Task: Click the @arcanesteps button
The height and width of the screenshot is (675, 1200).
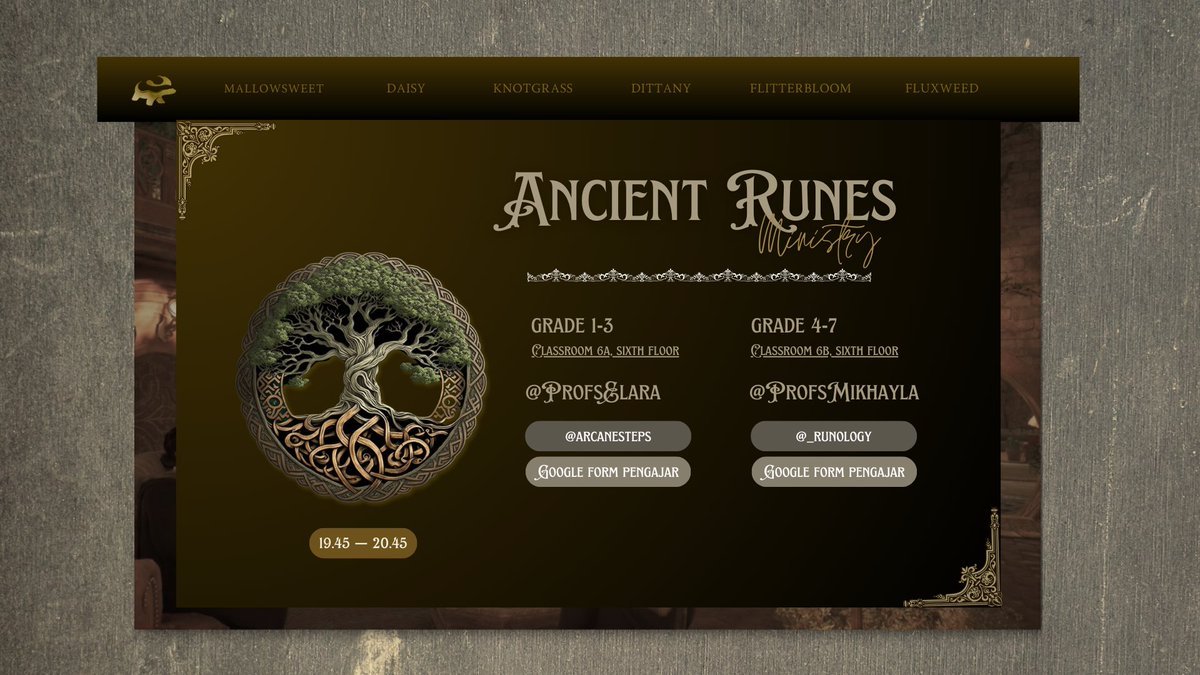Action: pos(608,436)
